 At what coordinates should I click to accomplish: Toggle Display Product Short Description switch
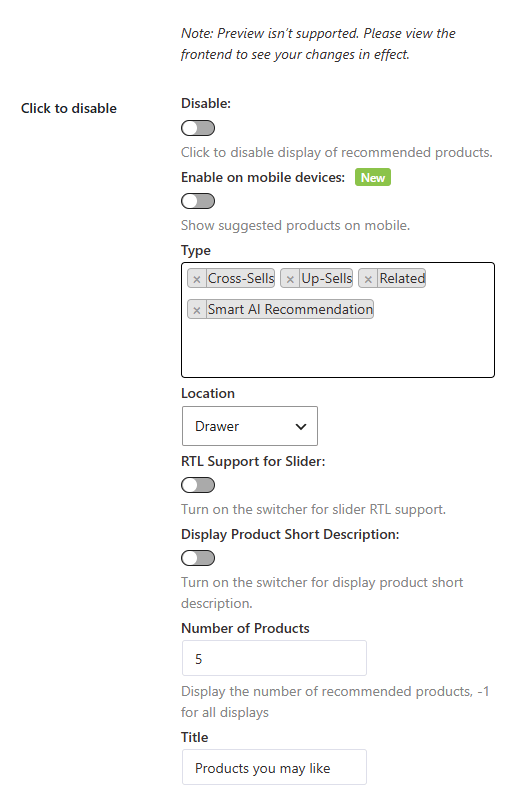198,558
